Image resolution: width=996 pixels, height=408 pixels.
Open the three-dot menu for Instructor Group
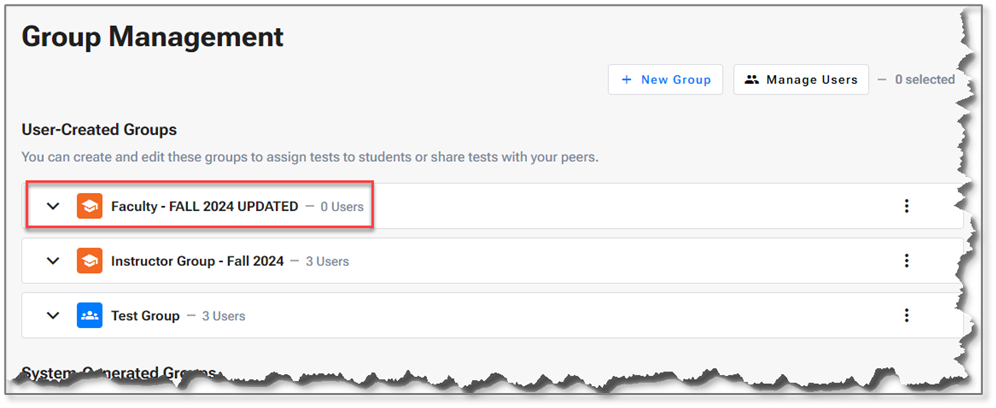coord(906,261)
